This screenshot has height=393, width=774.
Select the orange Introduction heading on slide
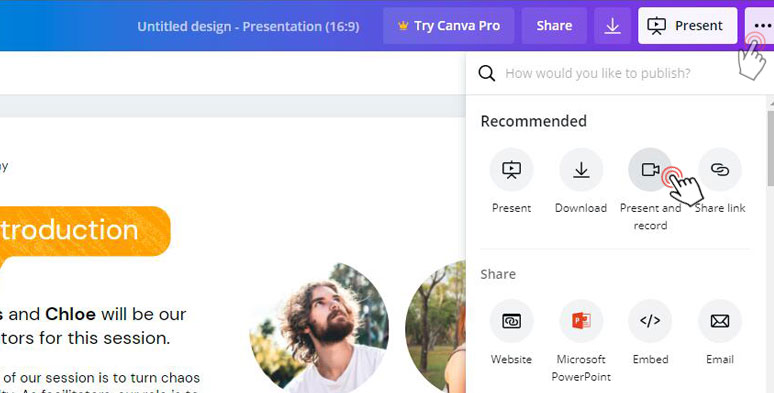point(85,231)
